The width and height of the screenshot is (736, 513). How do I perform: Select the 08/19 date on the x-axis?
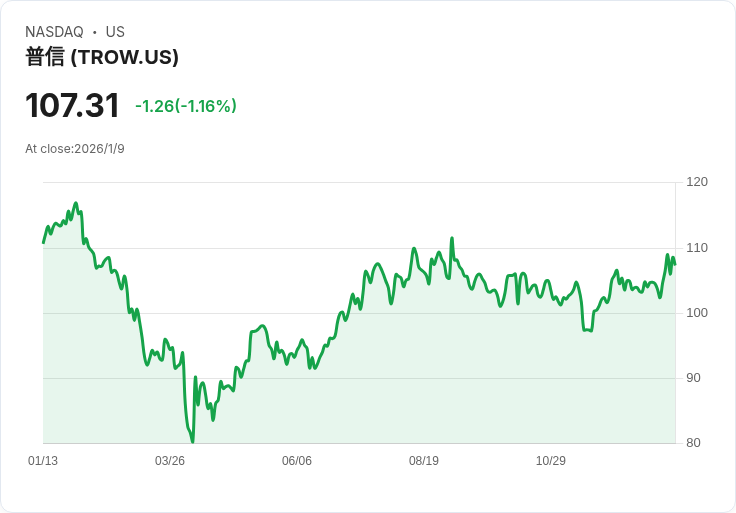424,461
